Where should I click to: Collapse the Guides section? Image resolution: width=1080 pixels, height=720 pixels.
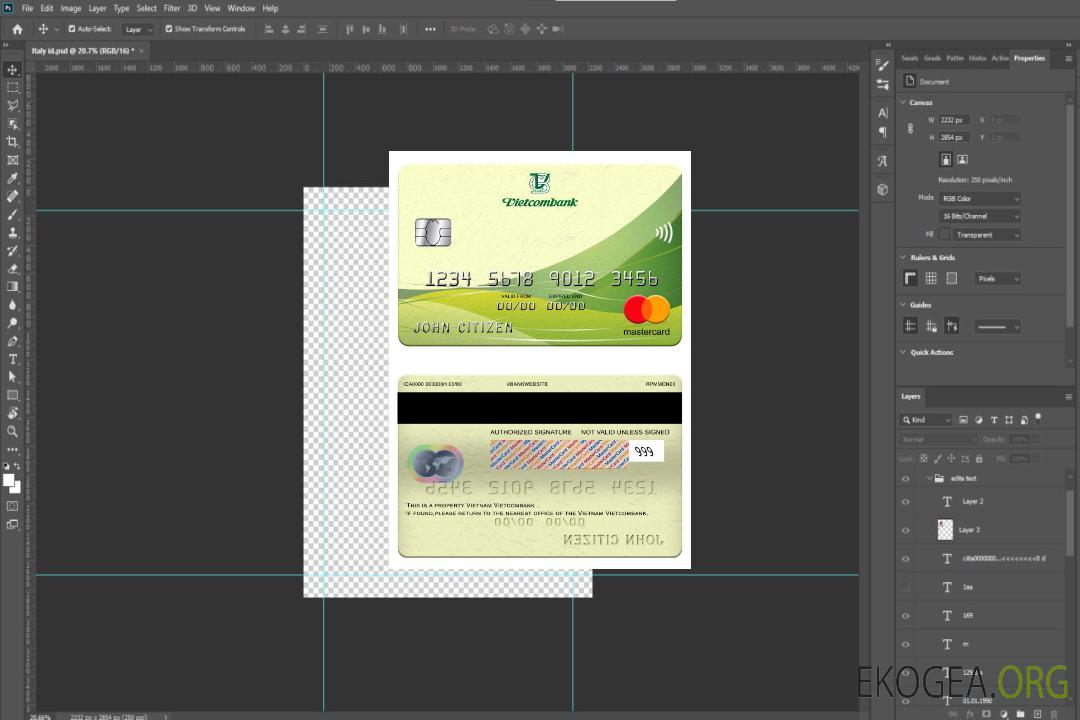coord(903,305)
